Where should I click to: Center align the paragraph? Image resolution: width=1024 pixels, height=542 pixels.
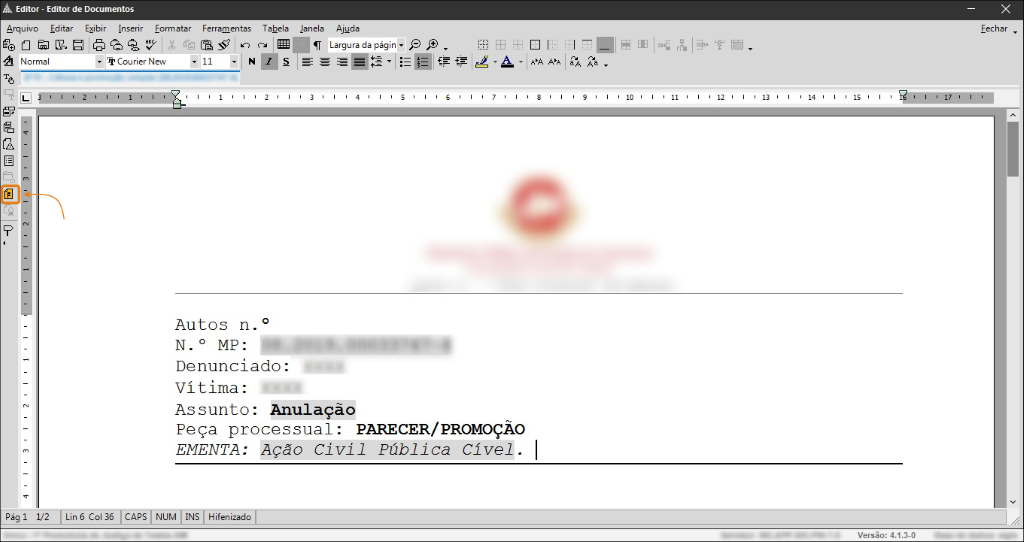325,62
